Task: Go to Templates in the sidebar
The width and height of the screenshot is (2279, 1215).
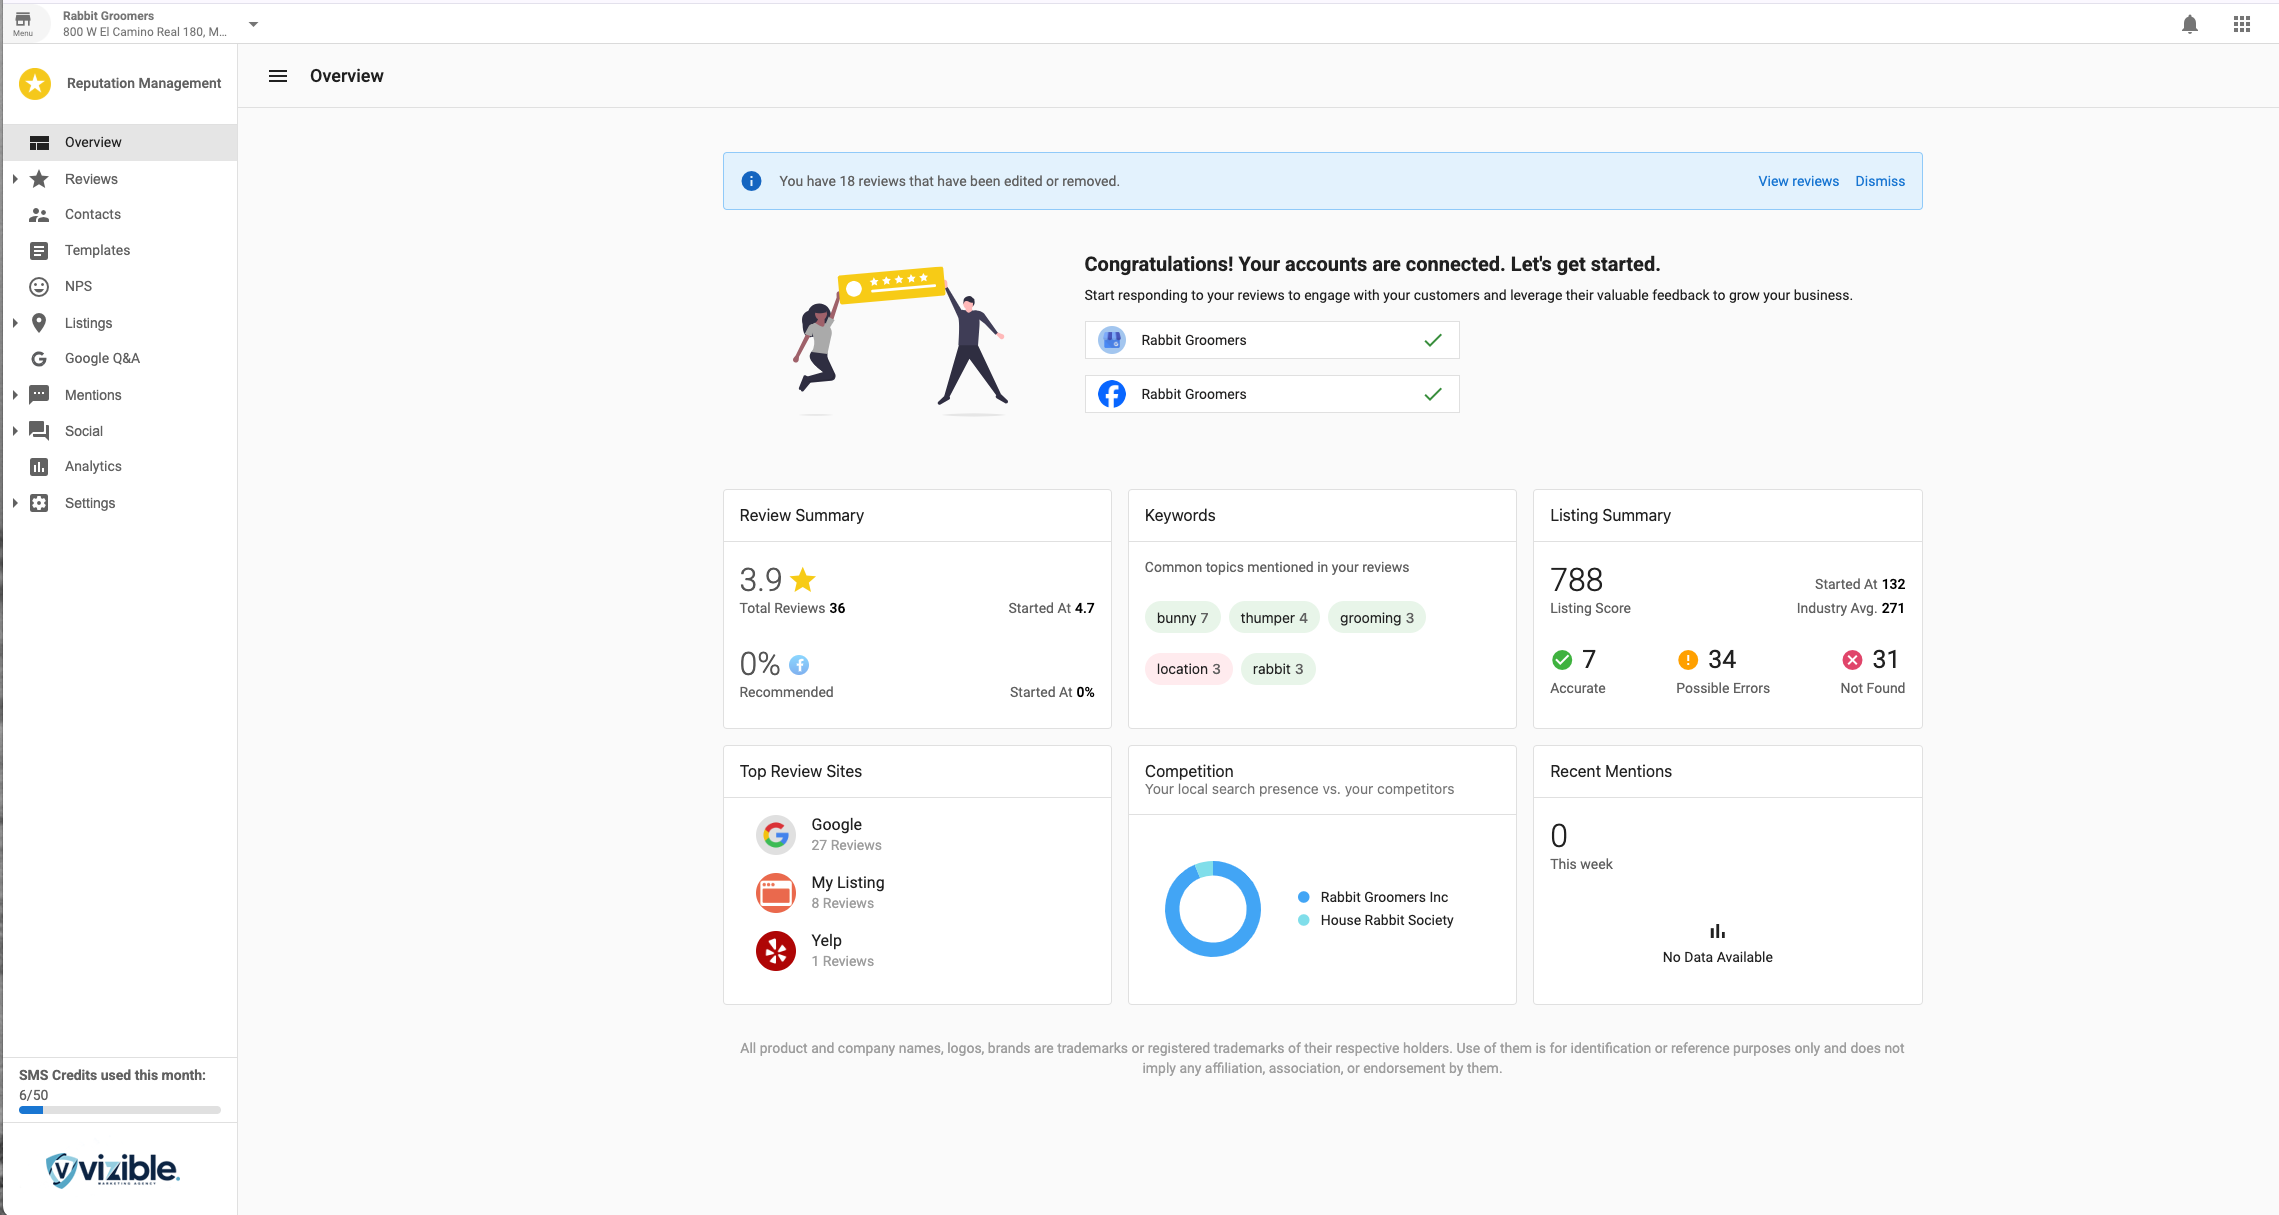Action: pyautogui.click(x=97, y=250)
